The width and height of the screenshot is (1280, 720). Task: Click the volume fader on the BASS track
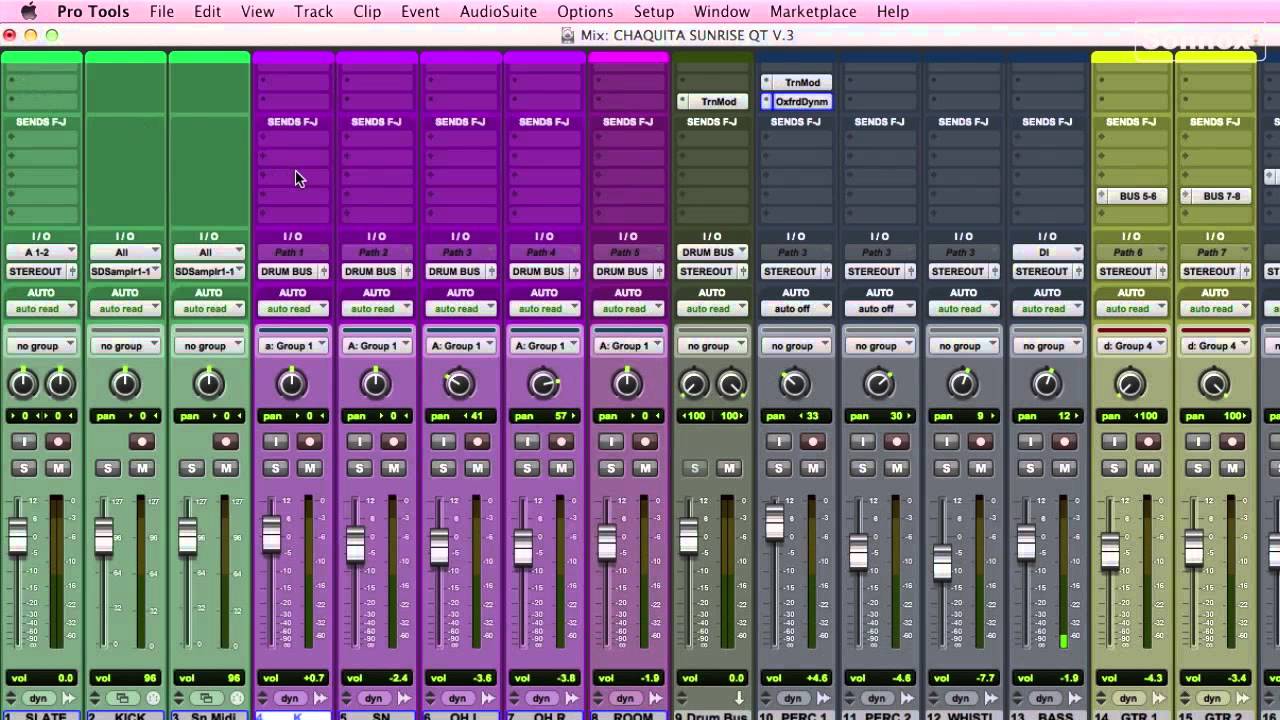coord(1026,542)
